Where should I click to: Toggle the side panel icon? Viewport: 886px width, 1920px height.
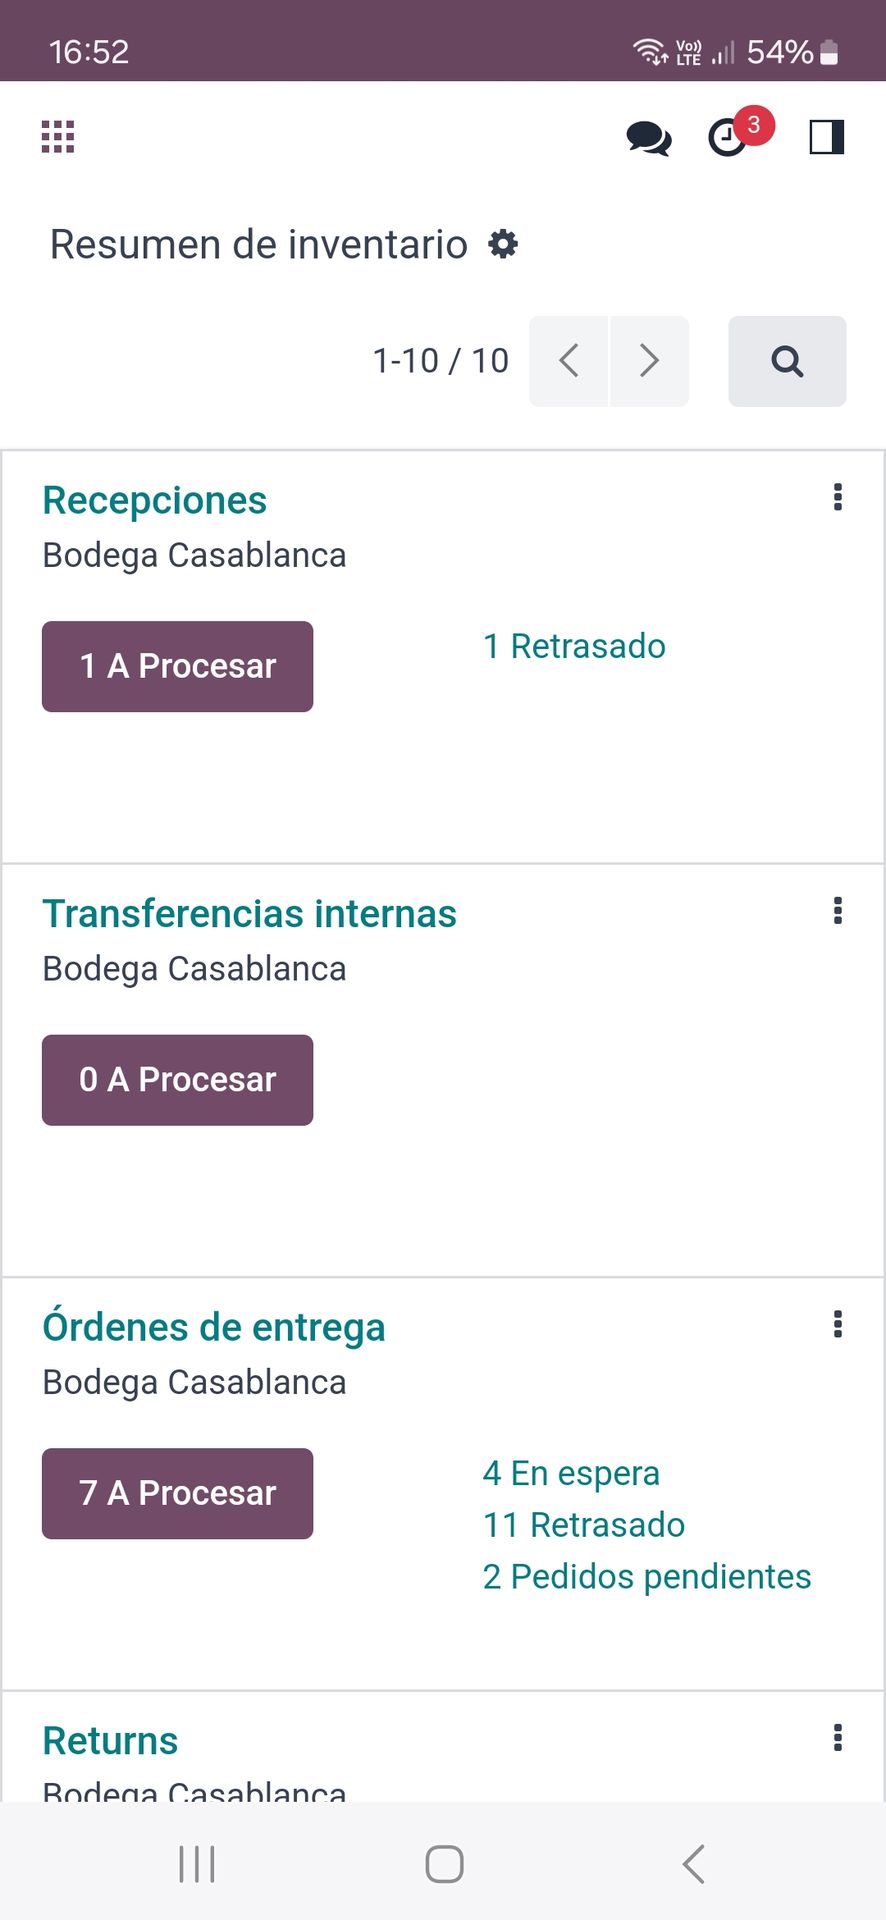826,137
